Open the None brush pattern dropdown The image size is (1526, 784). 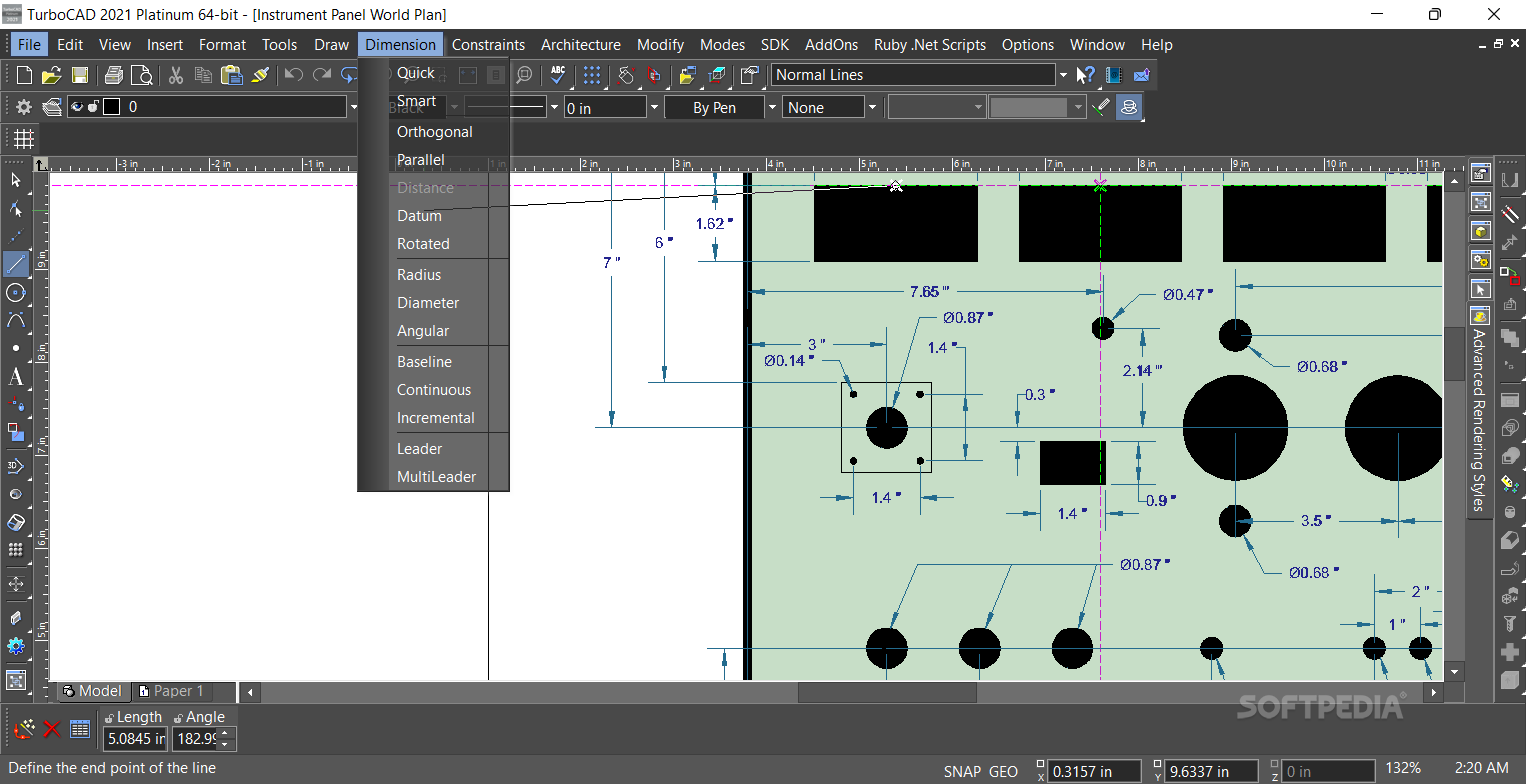[872, 107]
